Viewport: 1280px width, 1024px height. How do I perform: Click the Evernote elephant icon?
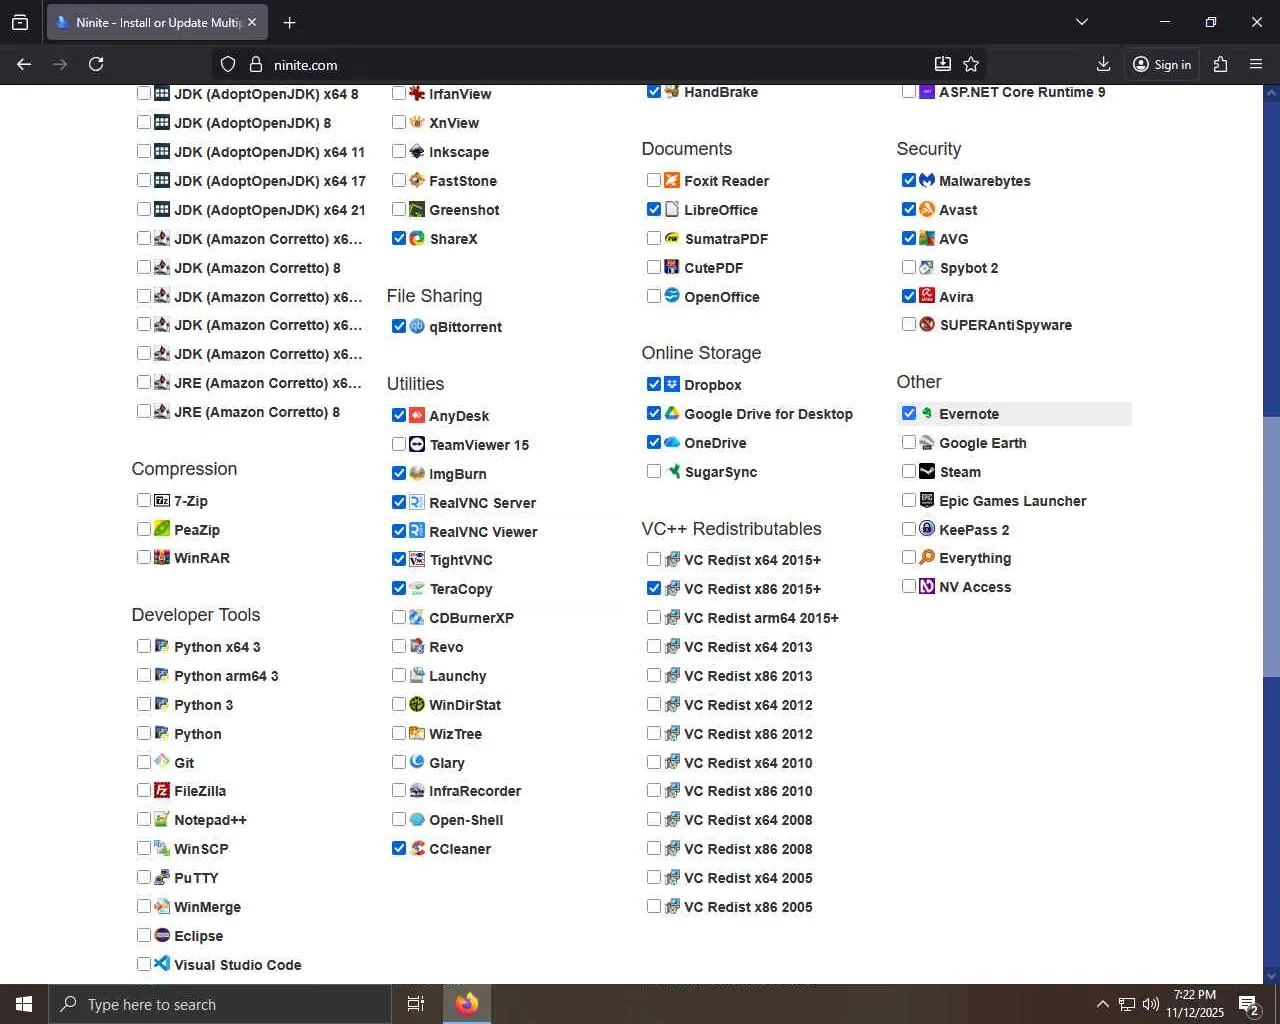tap(927, 413)
